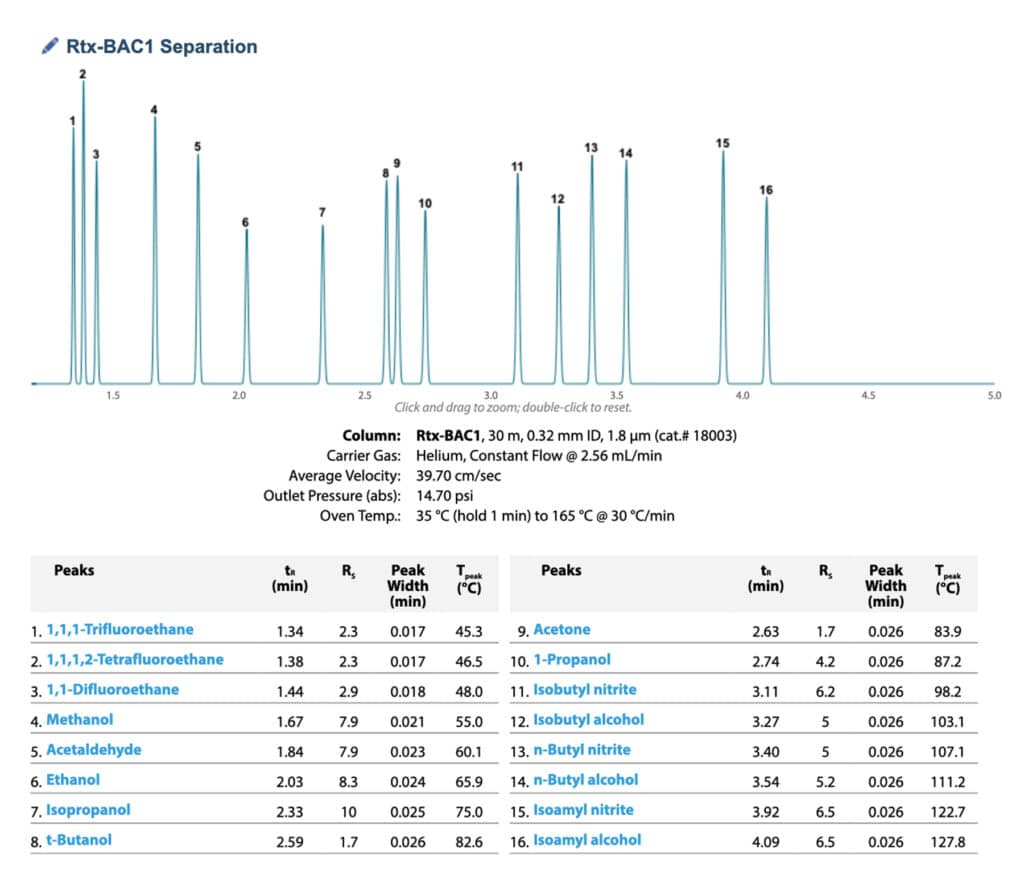1024x895 pixels.
Task: Click the Isobutyl nitrite link
Action: pyautogui.click(x=585, y=690)
